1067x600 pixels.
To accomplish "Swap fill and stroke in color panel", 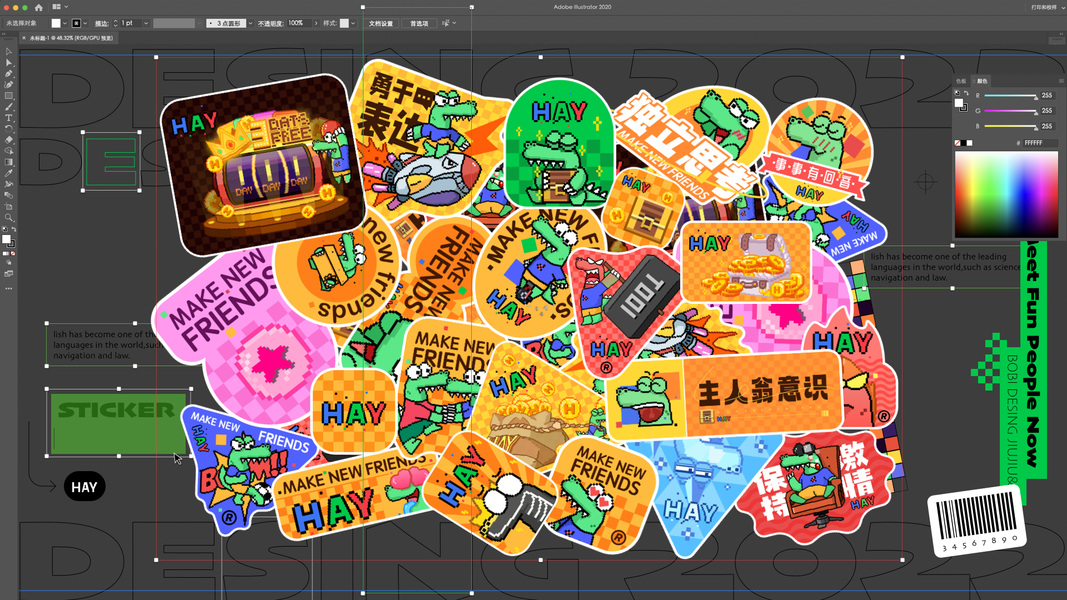I will pos(966,94).
